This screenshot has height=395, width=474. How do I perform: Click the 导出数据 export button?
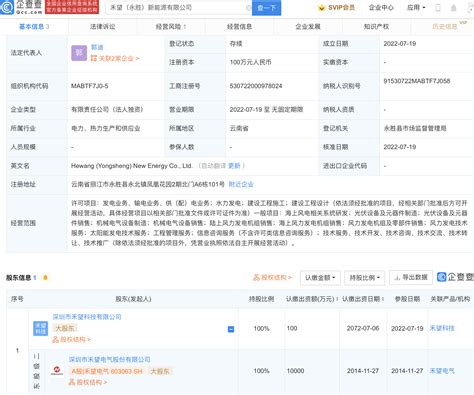[411, 277]
